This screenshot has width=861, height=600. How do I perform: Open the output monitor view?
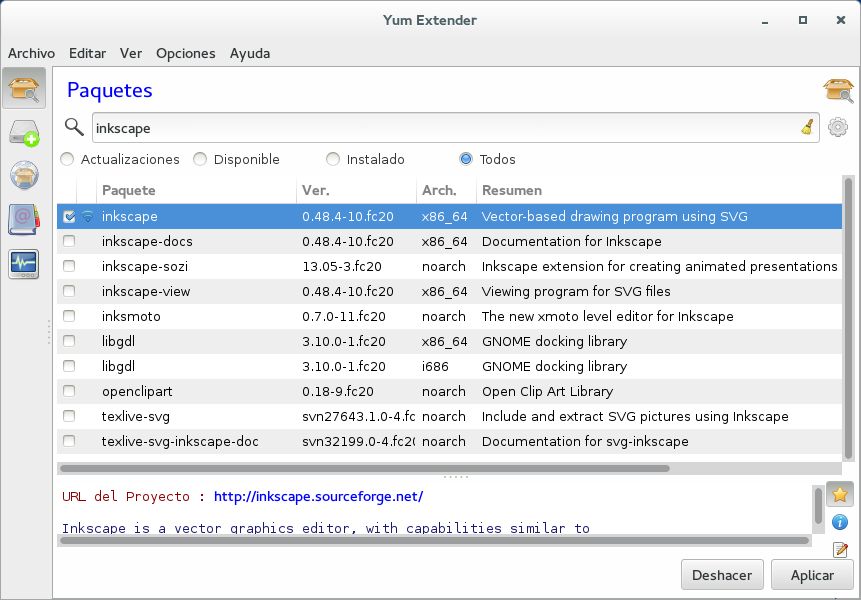(x=24, y=263)
